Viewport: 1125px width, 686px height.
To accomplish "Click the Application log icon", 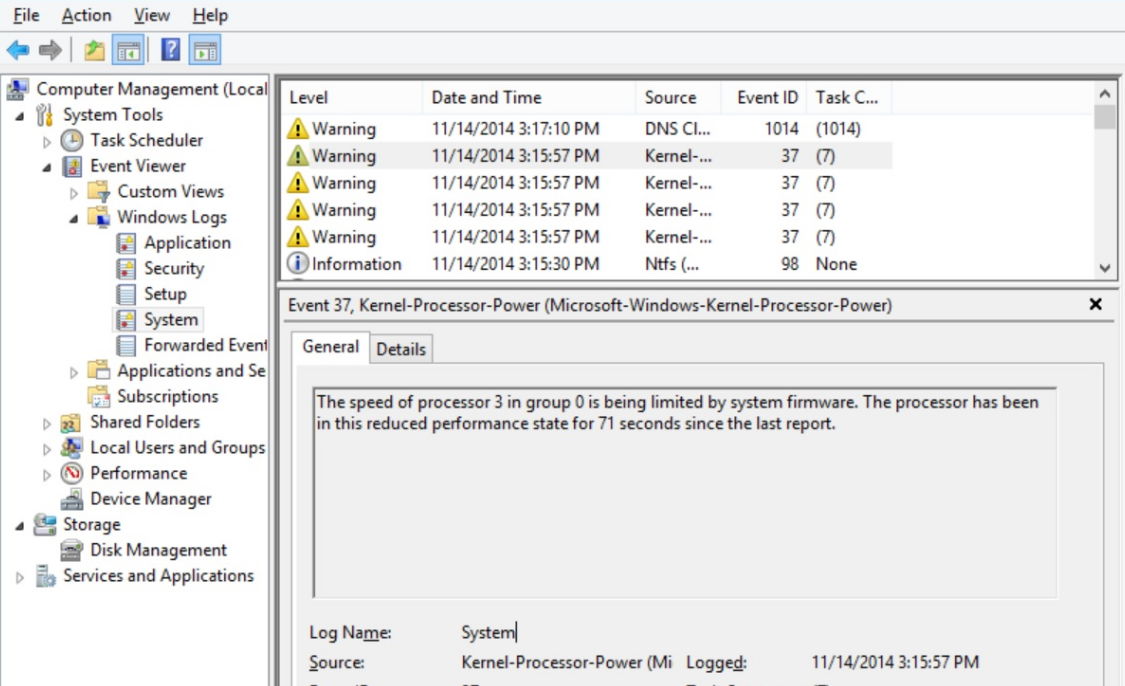I will tap(126, 243).
